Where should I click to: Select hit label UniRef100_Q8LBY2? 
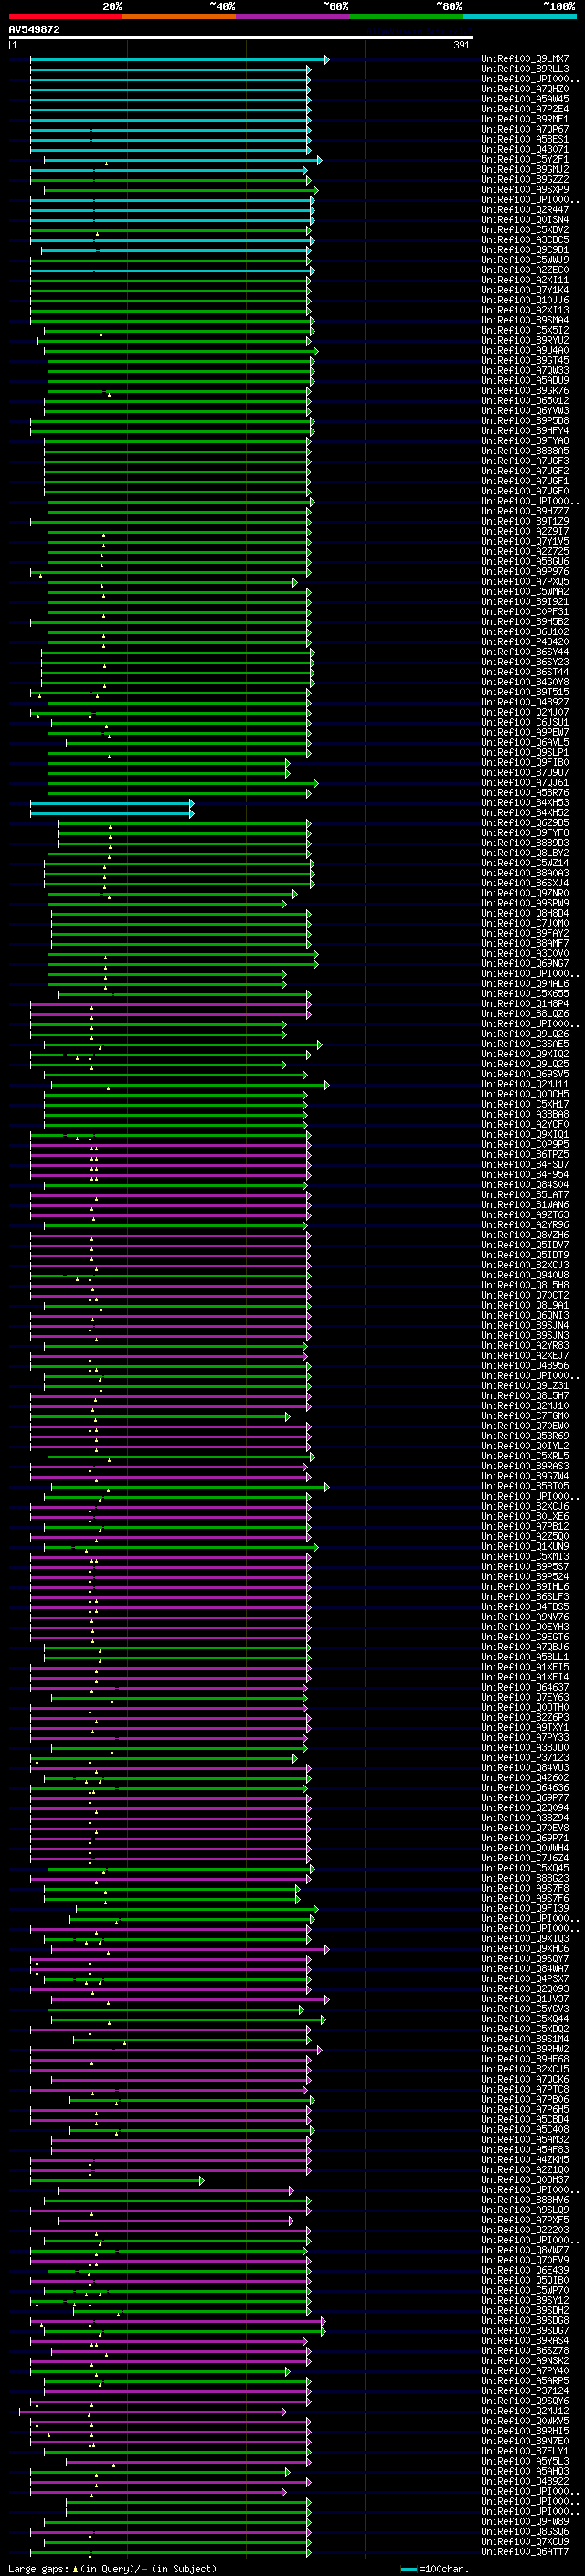coord(525,853)
